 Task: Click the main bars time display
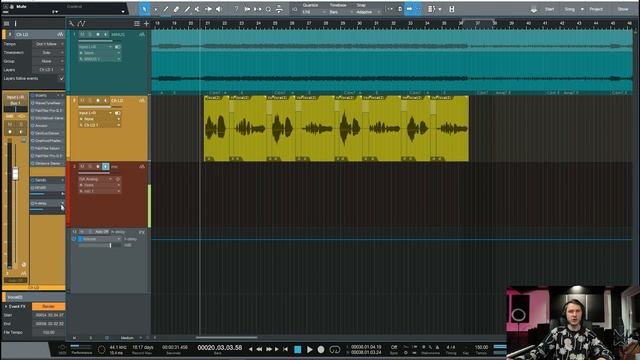(220, 348)
